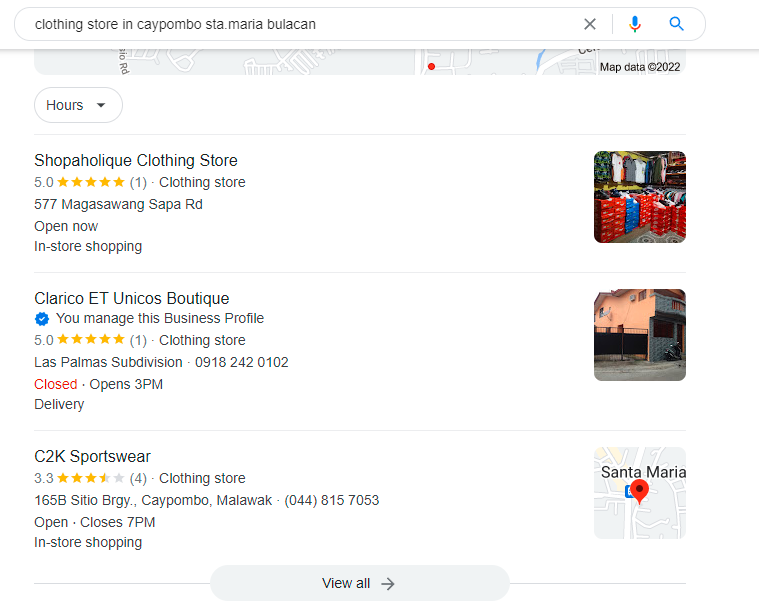Open the Shopaholique store photo thumbnail
759x616 pixels.
(x=640, y=197)
